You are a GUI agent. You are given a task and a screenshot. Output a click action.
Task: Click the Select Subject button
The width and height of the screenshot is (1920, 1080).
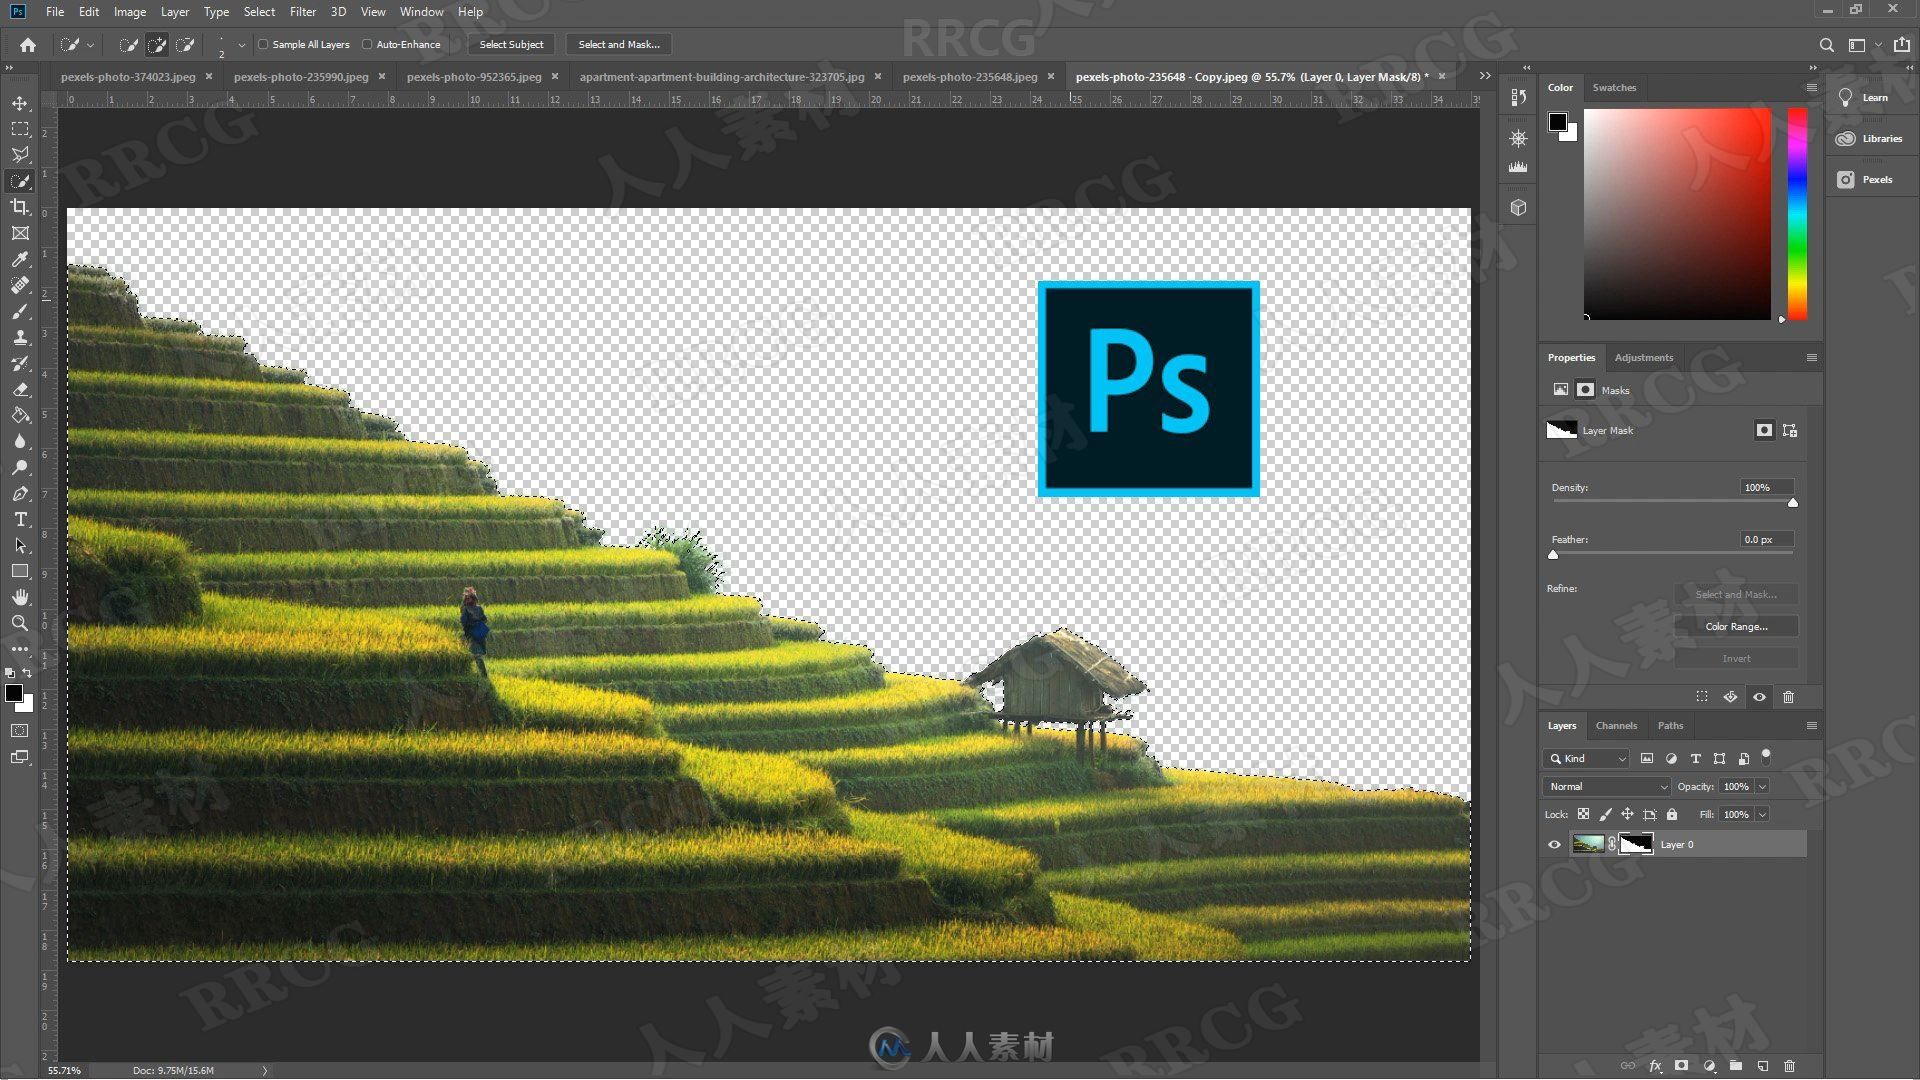pos(510,44)
